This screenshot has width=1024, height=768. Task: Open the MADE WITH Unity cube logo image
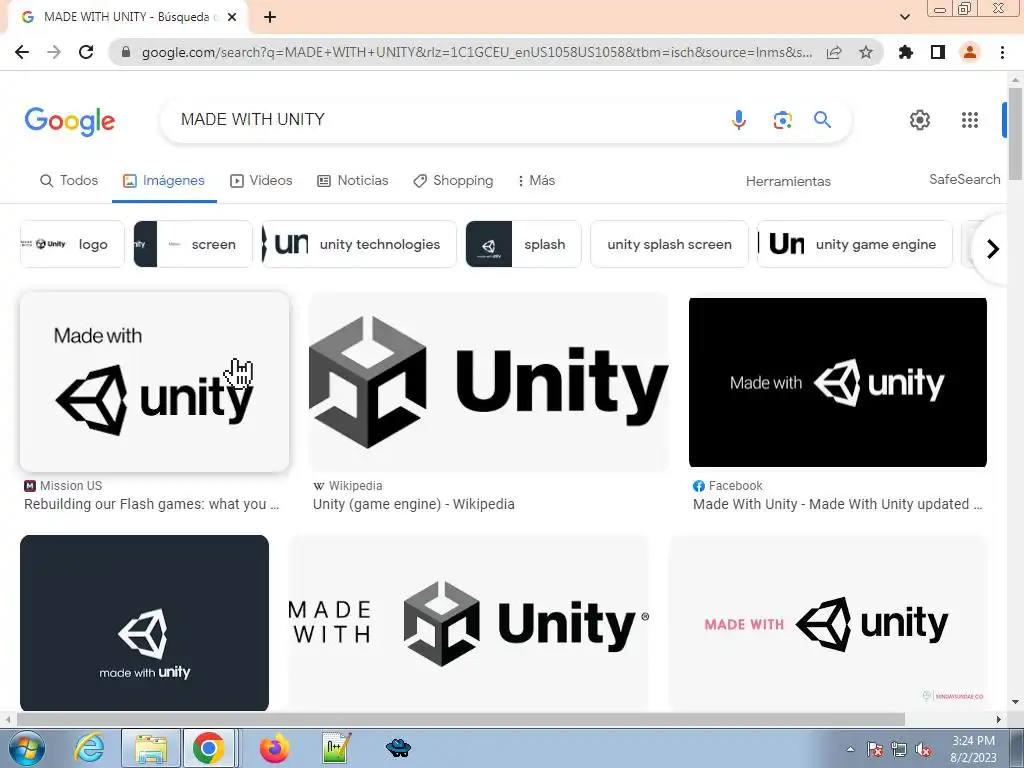tap(468, 623)
